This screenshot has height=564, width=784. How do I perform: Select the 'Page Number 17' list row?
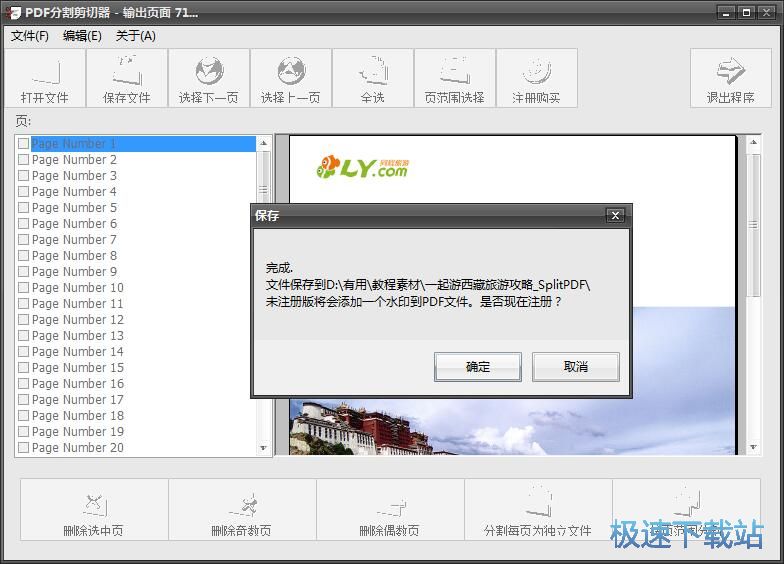[136, 400]
